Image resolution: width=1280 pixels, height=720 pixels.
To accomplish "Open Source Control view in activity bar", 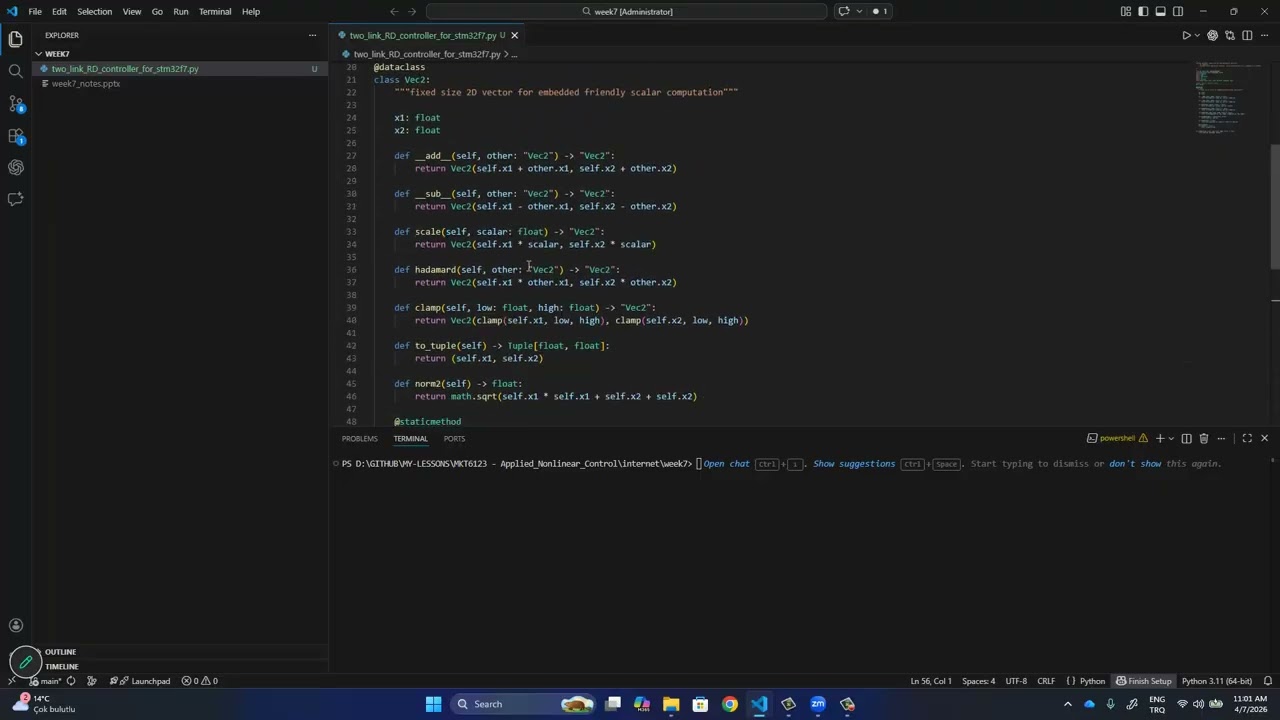I will tap(15, 103).
